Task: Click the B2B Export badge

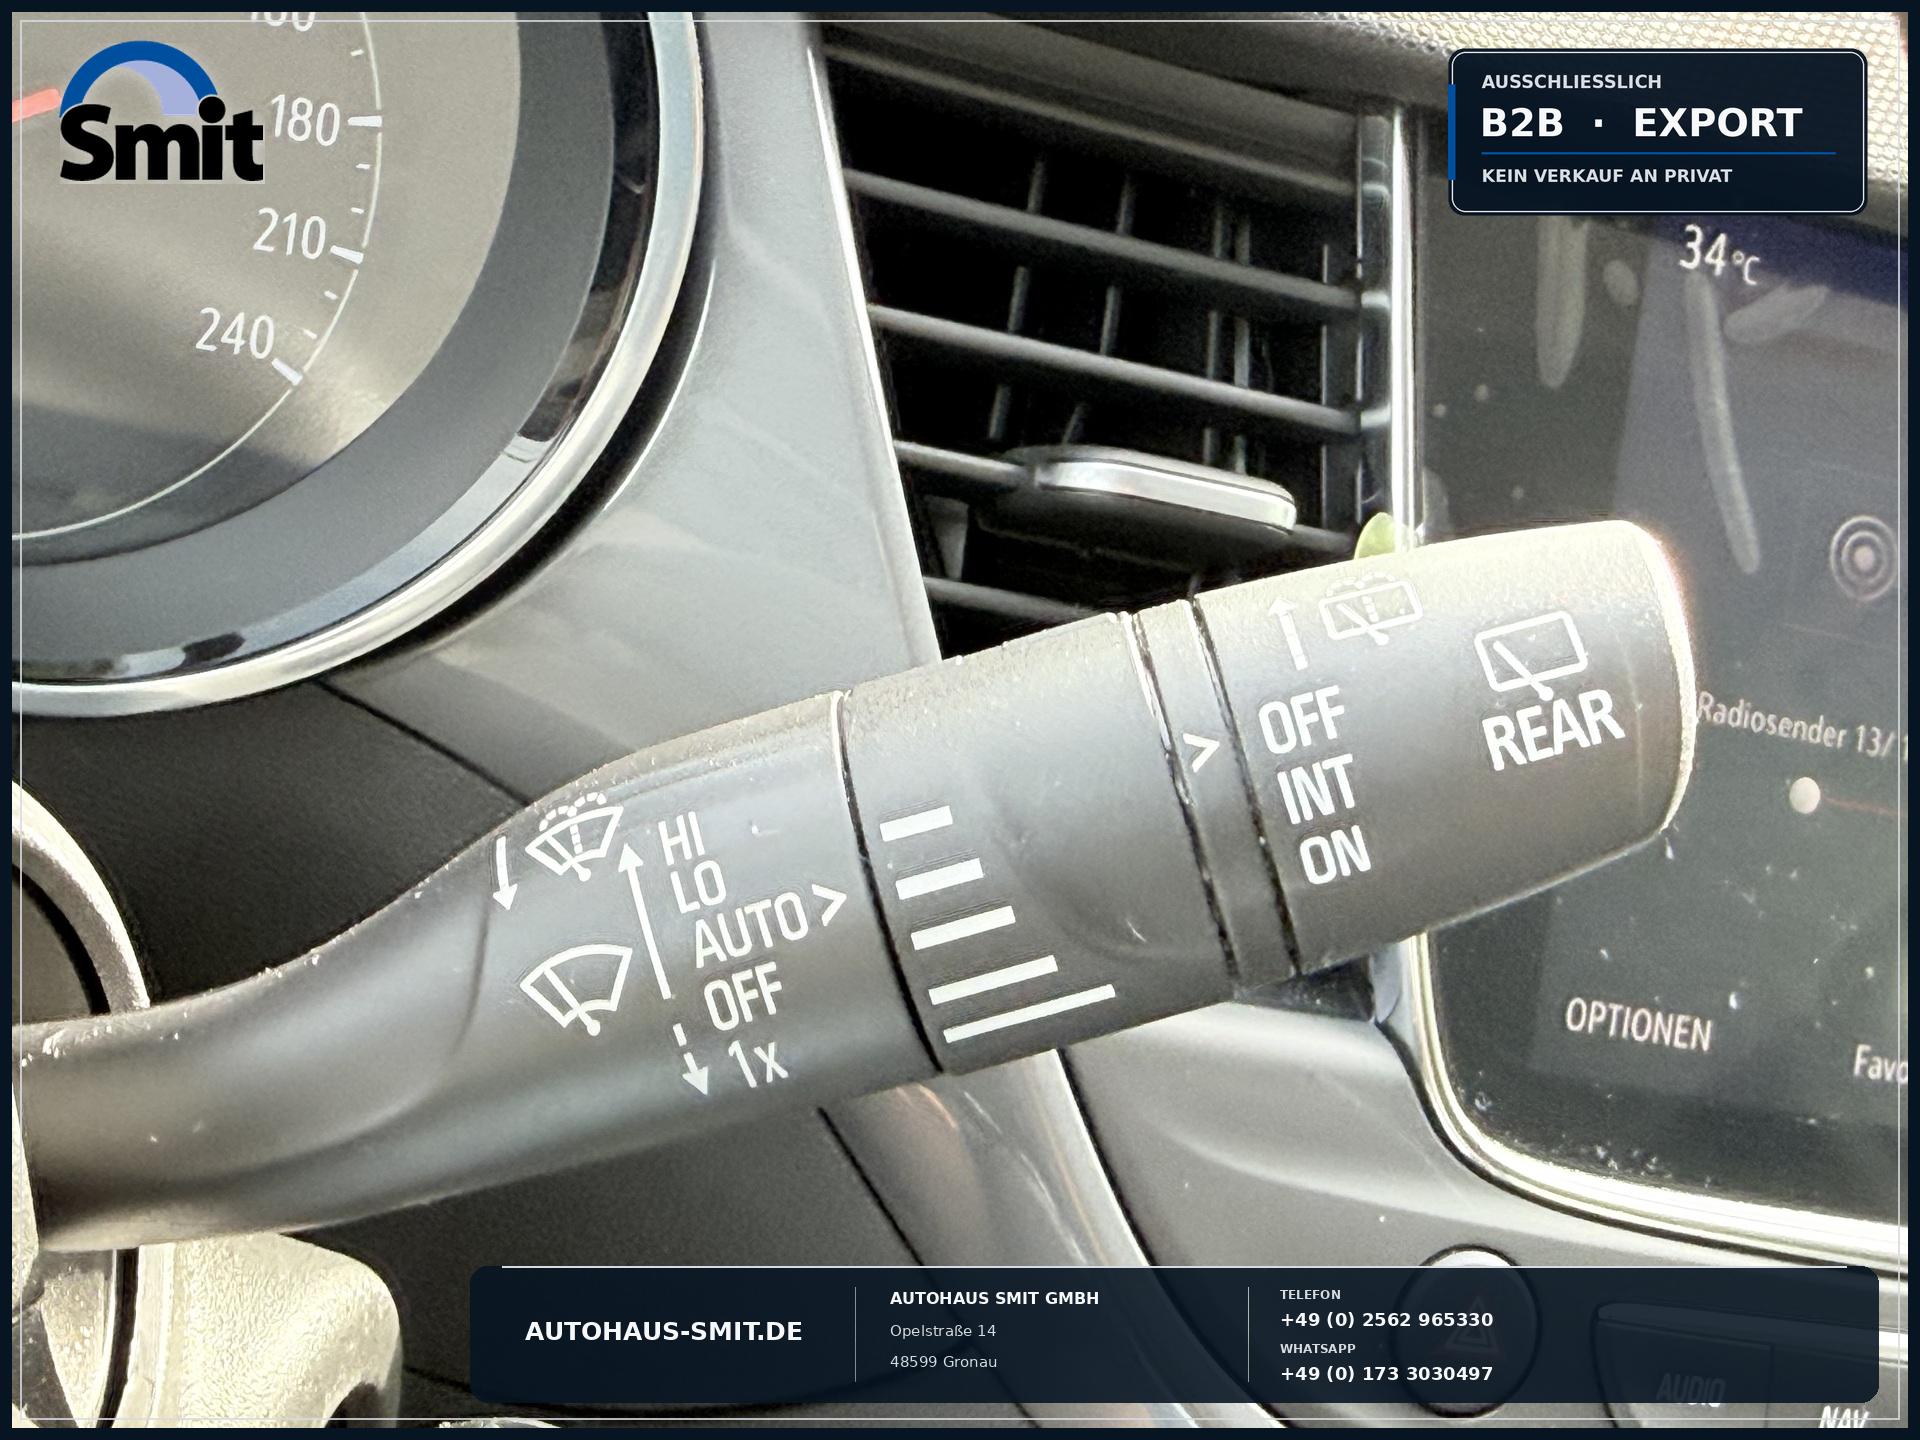Action: point(1658,131)
